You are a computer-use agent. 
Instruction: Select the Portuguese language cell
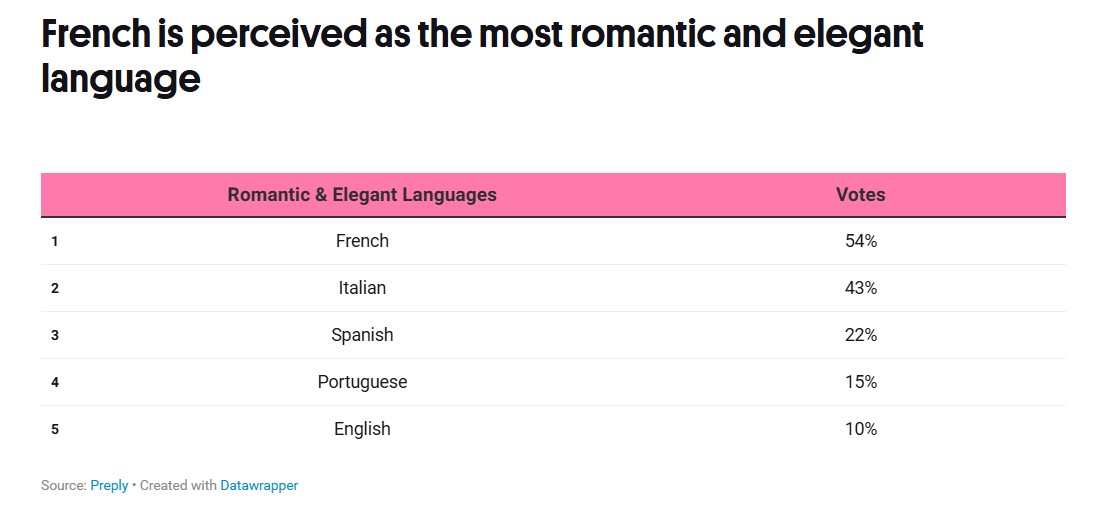point(362,382)
